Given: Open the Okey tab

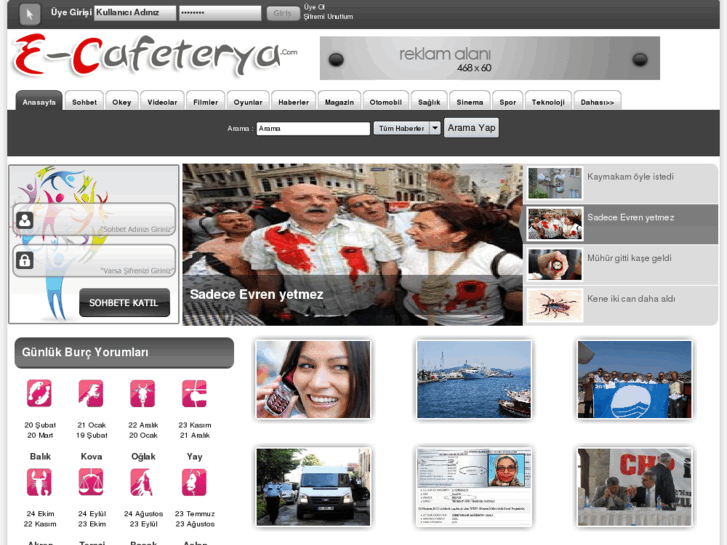Looking at the screenshot, I should (121, 101).
